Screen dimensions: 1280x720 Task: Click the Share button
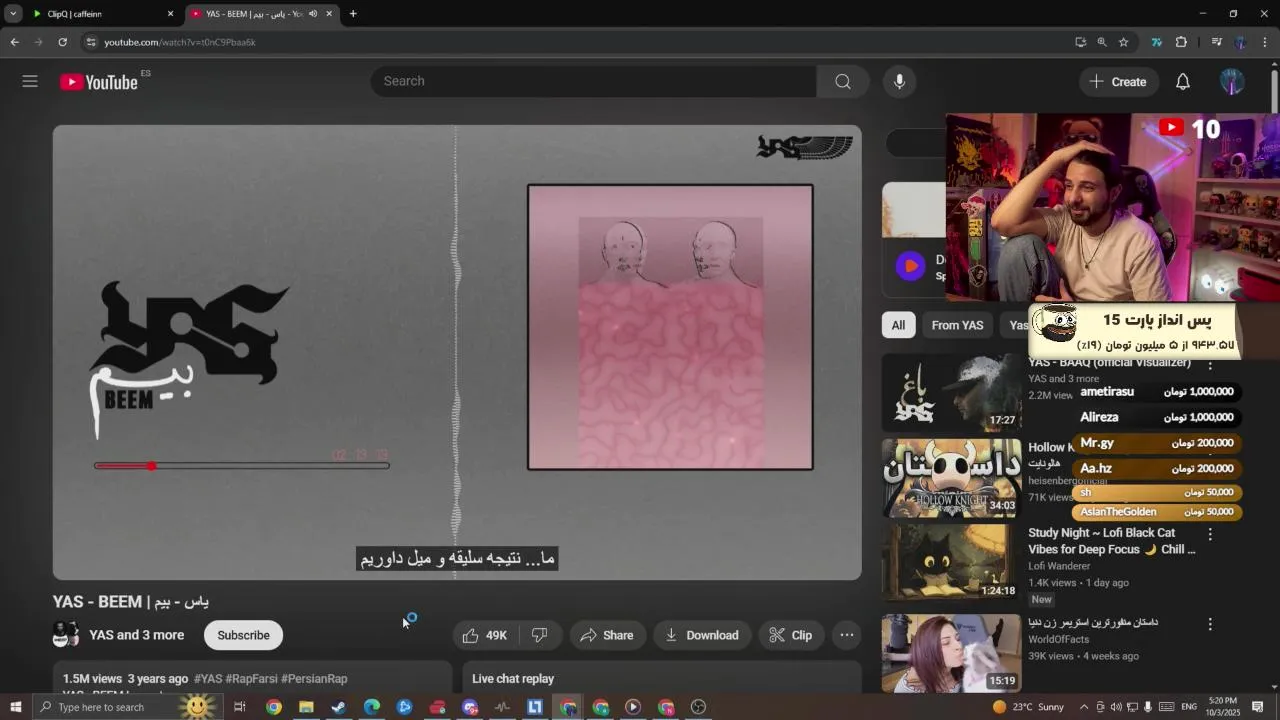[x=606, y=635]
